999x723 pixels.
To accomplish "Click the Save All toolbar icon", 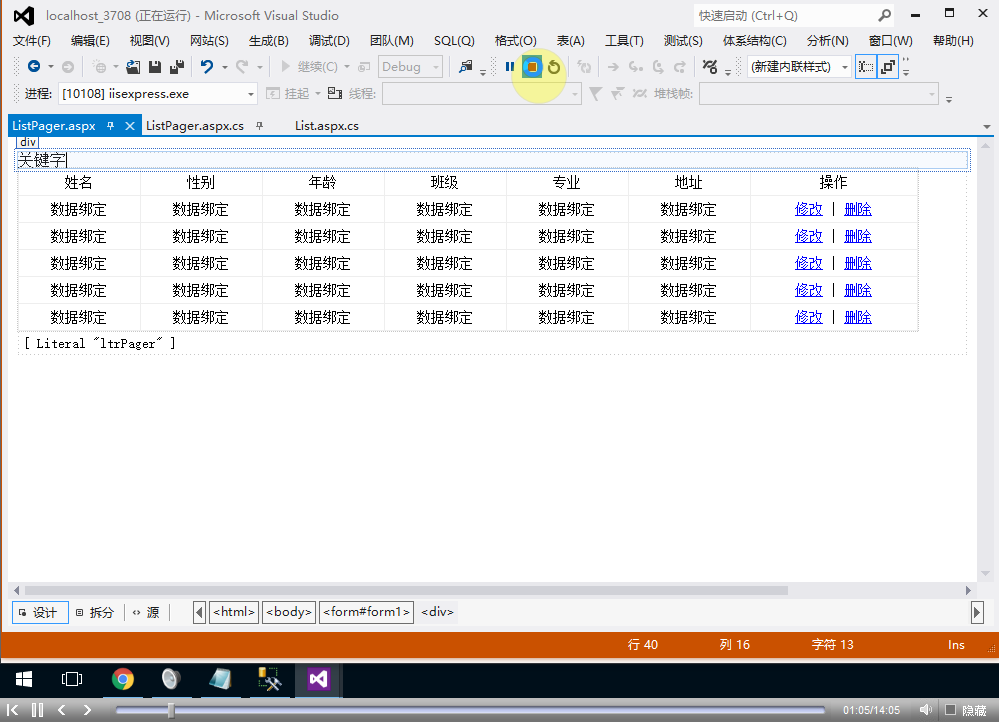I will pos(177,67).
